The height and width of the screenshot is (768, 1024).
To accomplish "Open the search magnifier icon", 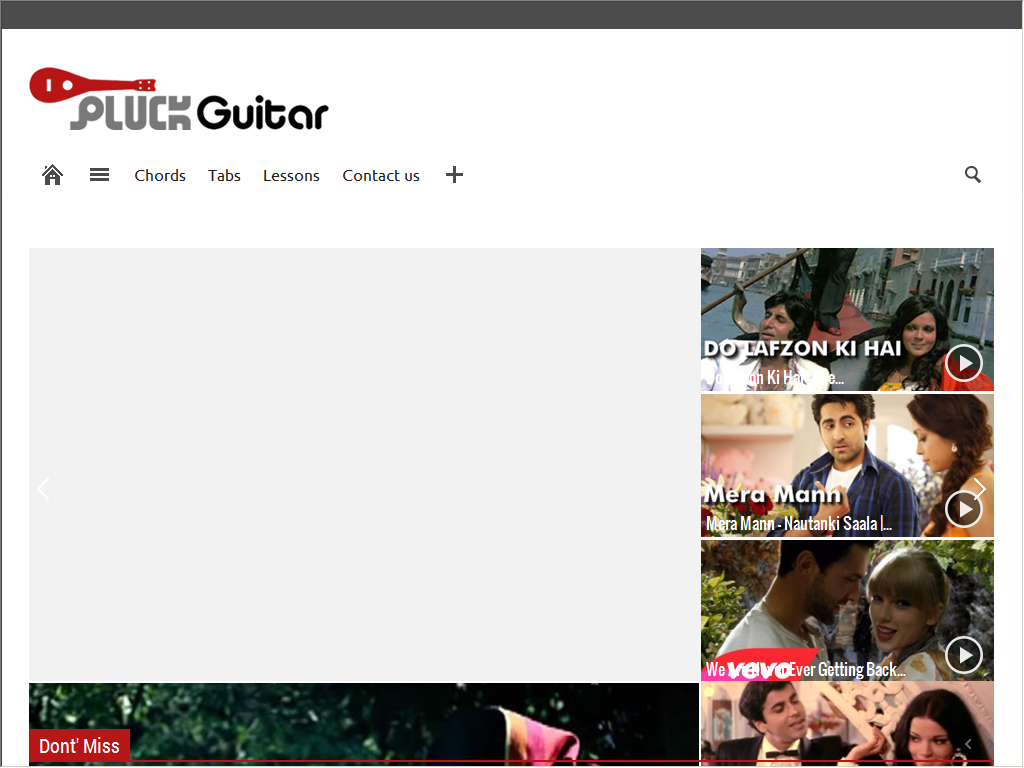I will (972, 174).
